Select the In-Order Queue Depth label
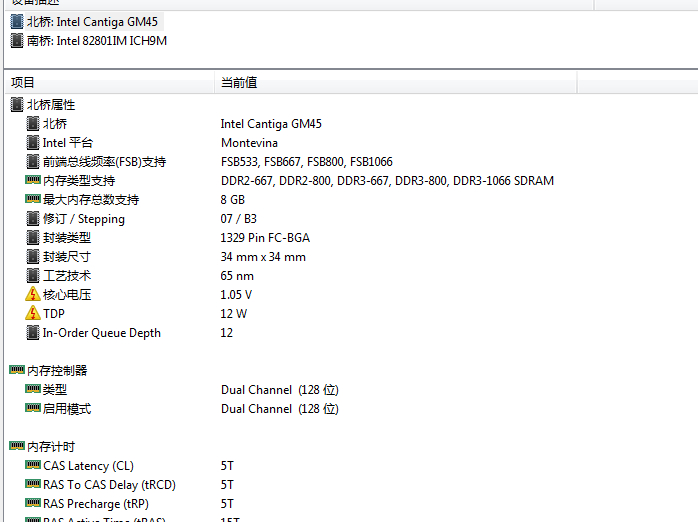The image size is (698, 522). (101, 333)
